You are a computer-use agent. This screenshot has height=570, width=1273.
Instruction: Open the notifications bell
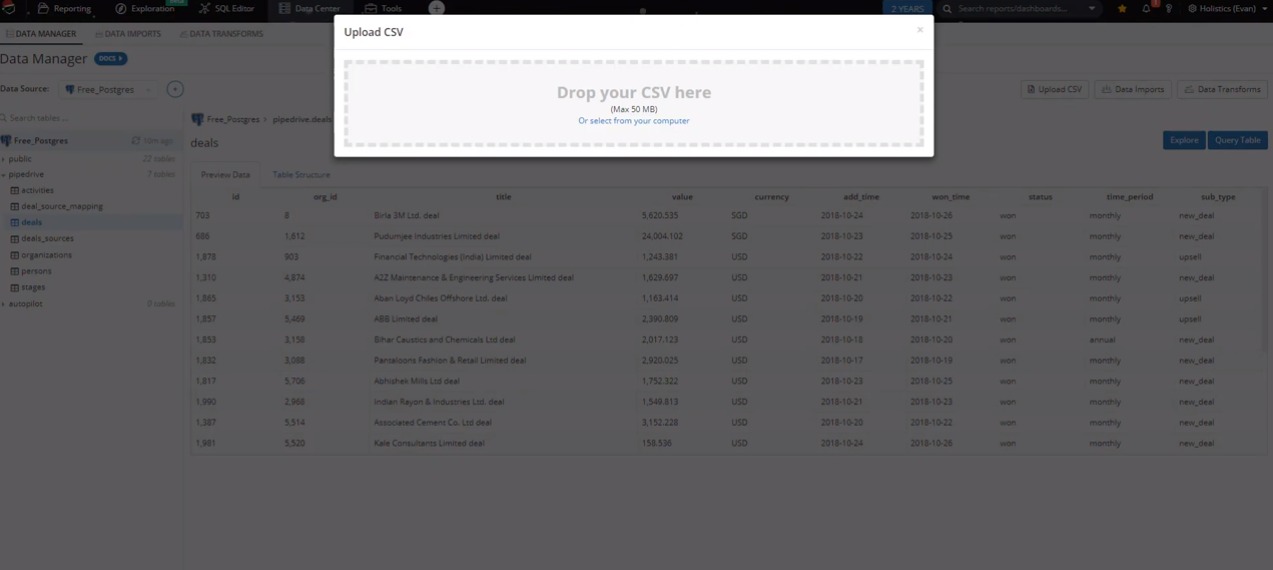[x=1146, y=8]
